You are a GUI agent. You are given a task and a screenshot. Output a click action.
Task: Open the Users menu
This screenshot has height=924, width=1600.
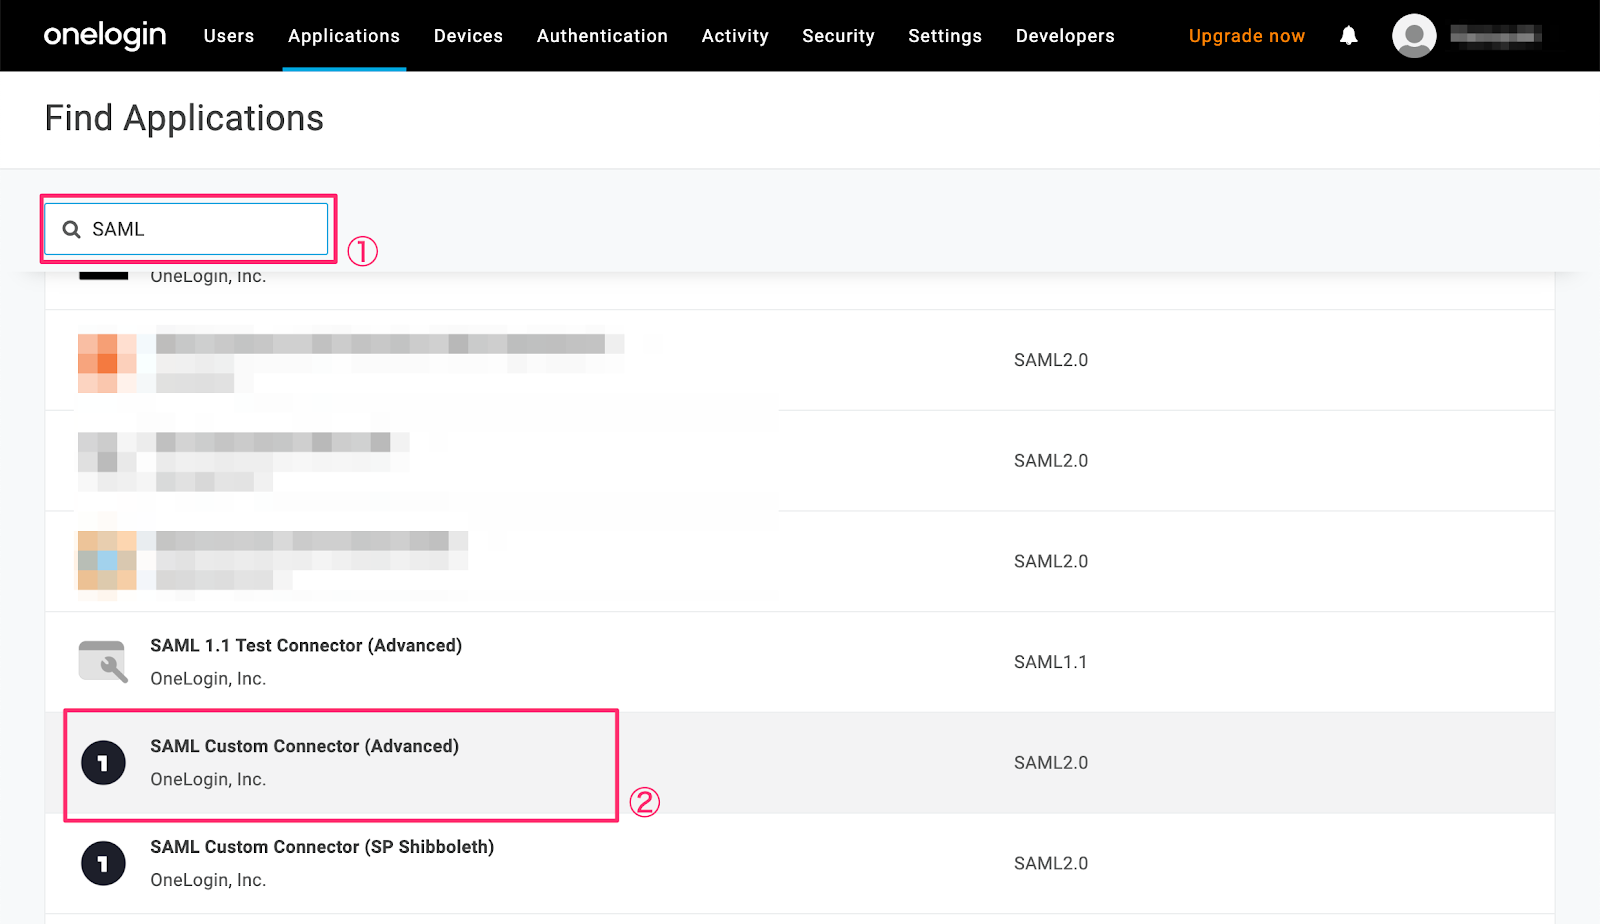pyautogui.click(x=229, y=36)
